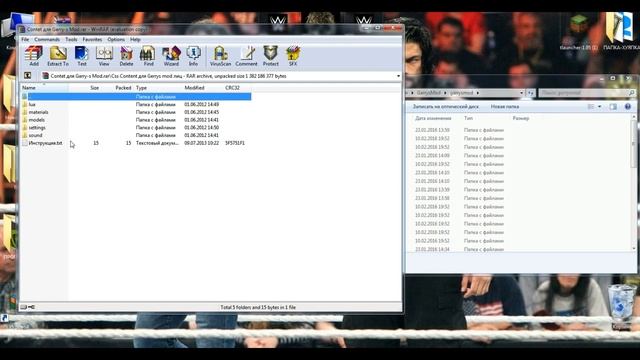Click the status text 'Total 5 folders and 15 bytes'
Image resolution: width=640 pixels, height=360 pixels.
[258, 307]
